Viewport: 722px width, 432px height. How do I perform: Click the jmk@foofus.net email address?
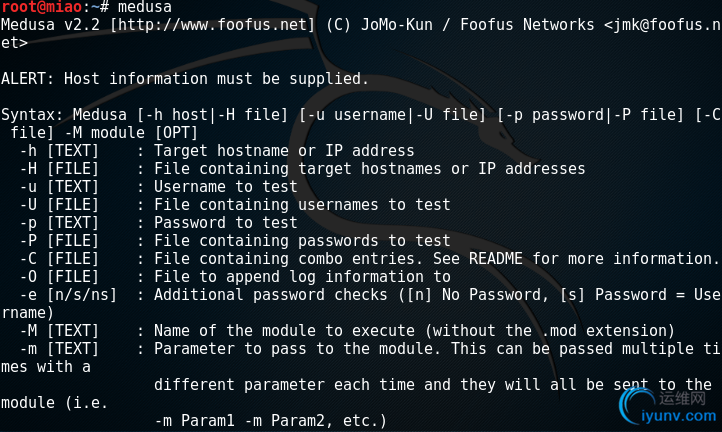coord(666,24)
